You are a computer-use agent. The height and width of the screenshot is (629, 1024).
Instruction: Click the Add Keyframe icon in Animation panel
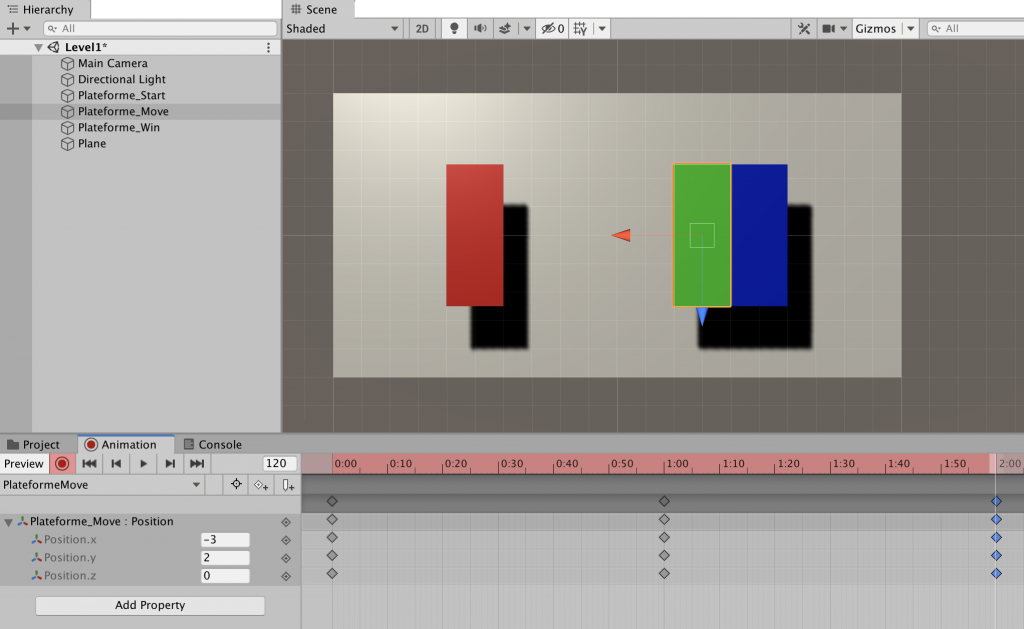pyautogui.click(x=261, y=485)
